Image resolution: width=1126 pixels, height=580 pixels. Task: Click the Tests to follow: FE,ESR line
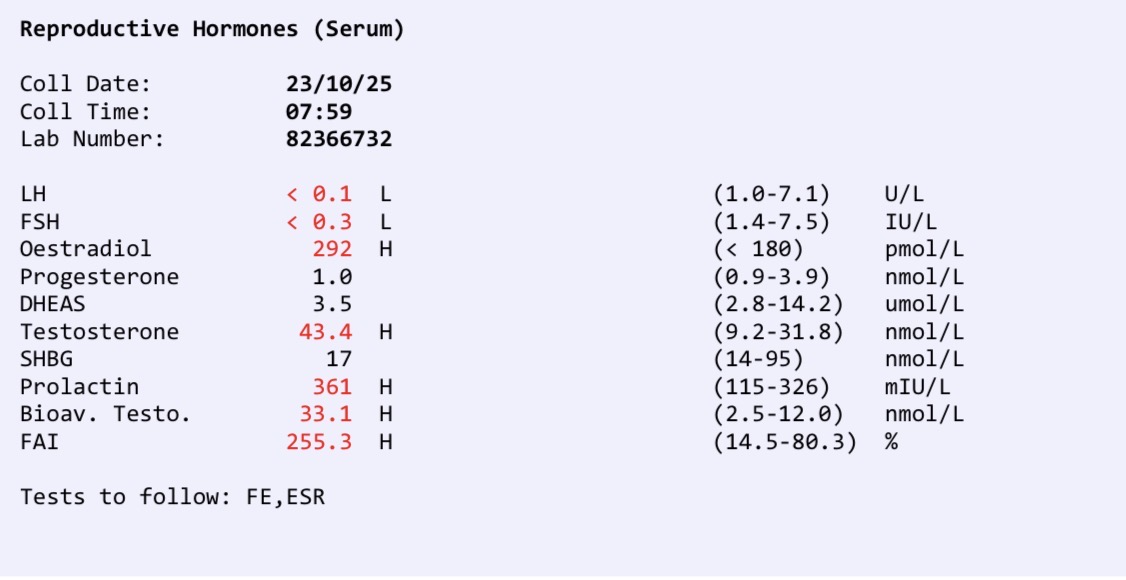pos(172,496)
